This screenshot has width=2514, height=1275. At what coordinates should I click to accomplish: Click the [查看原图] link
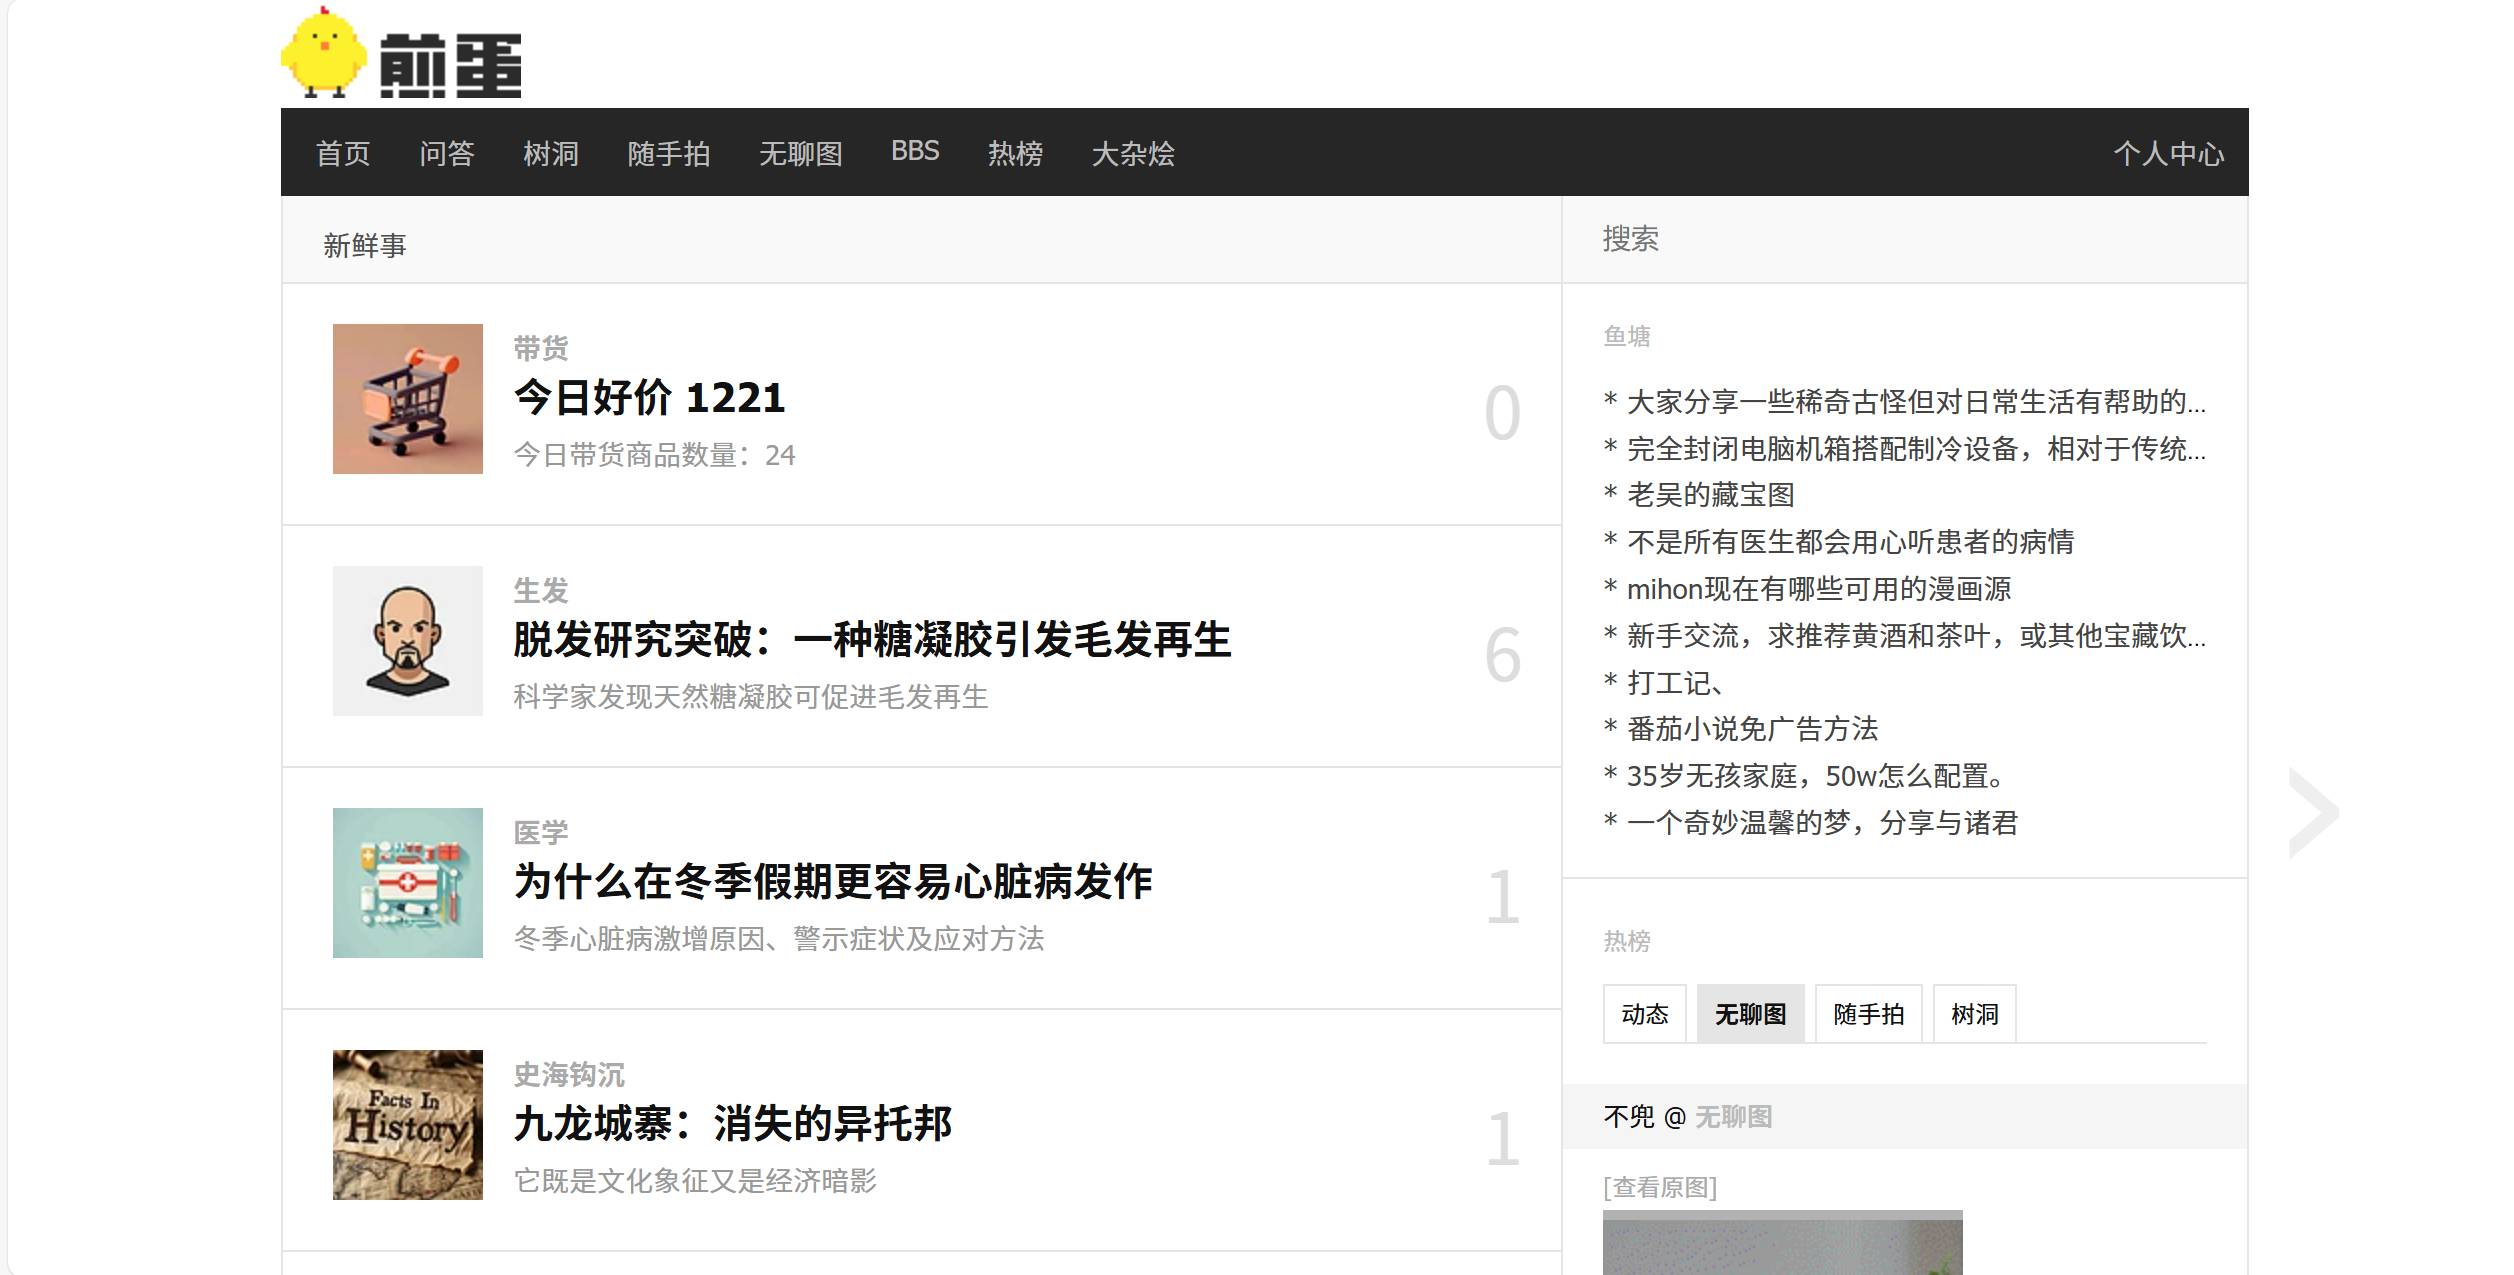coord(1660,1187)
